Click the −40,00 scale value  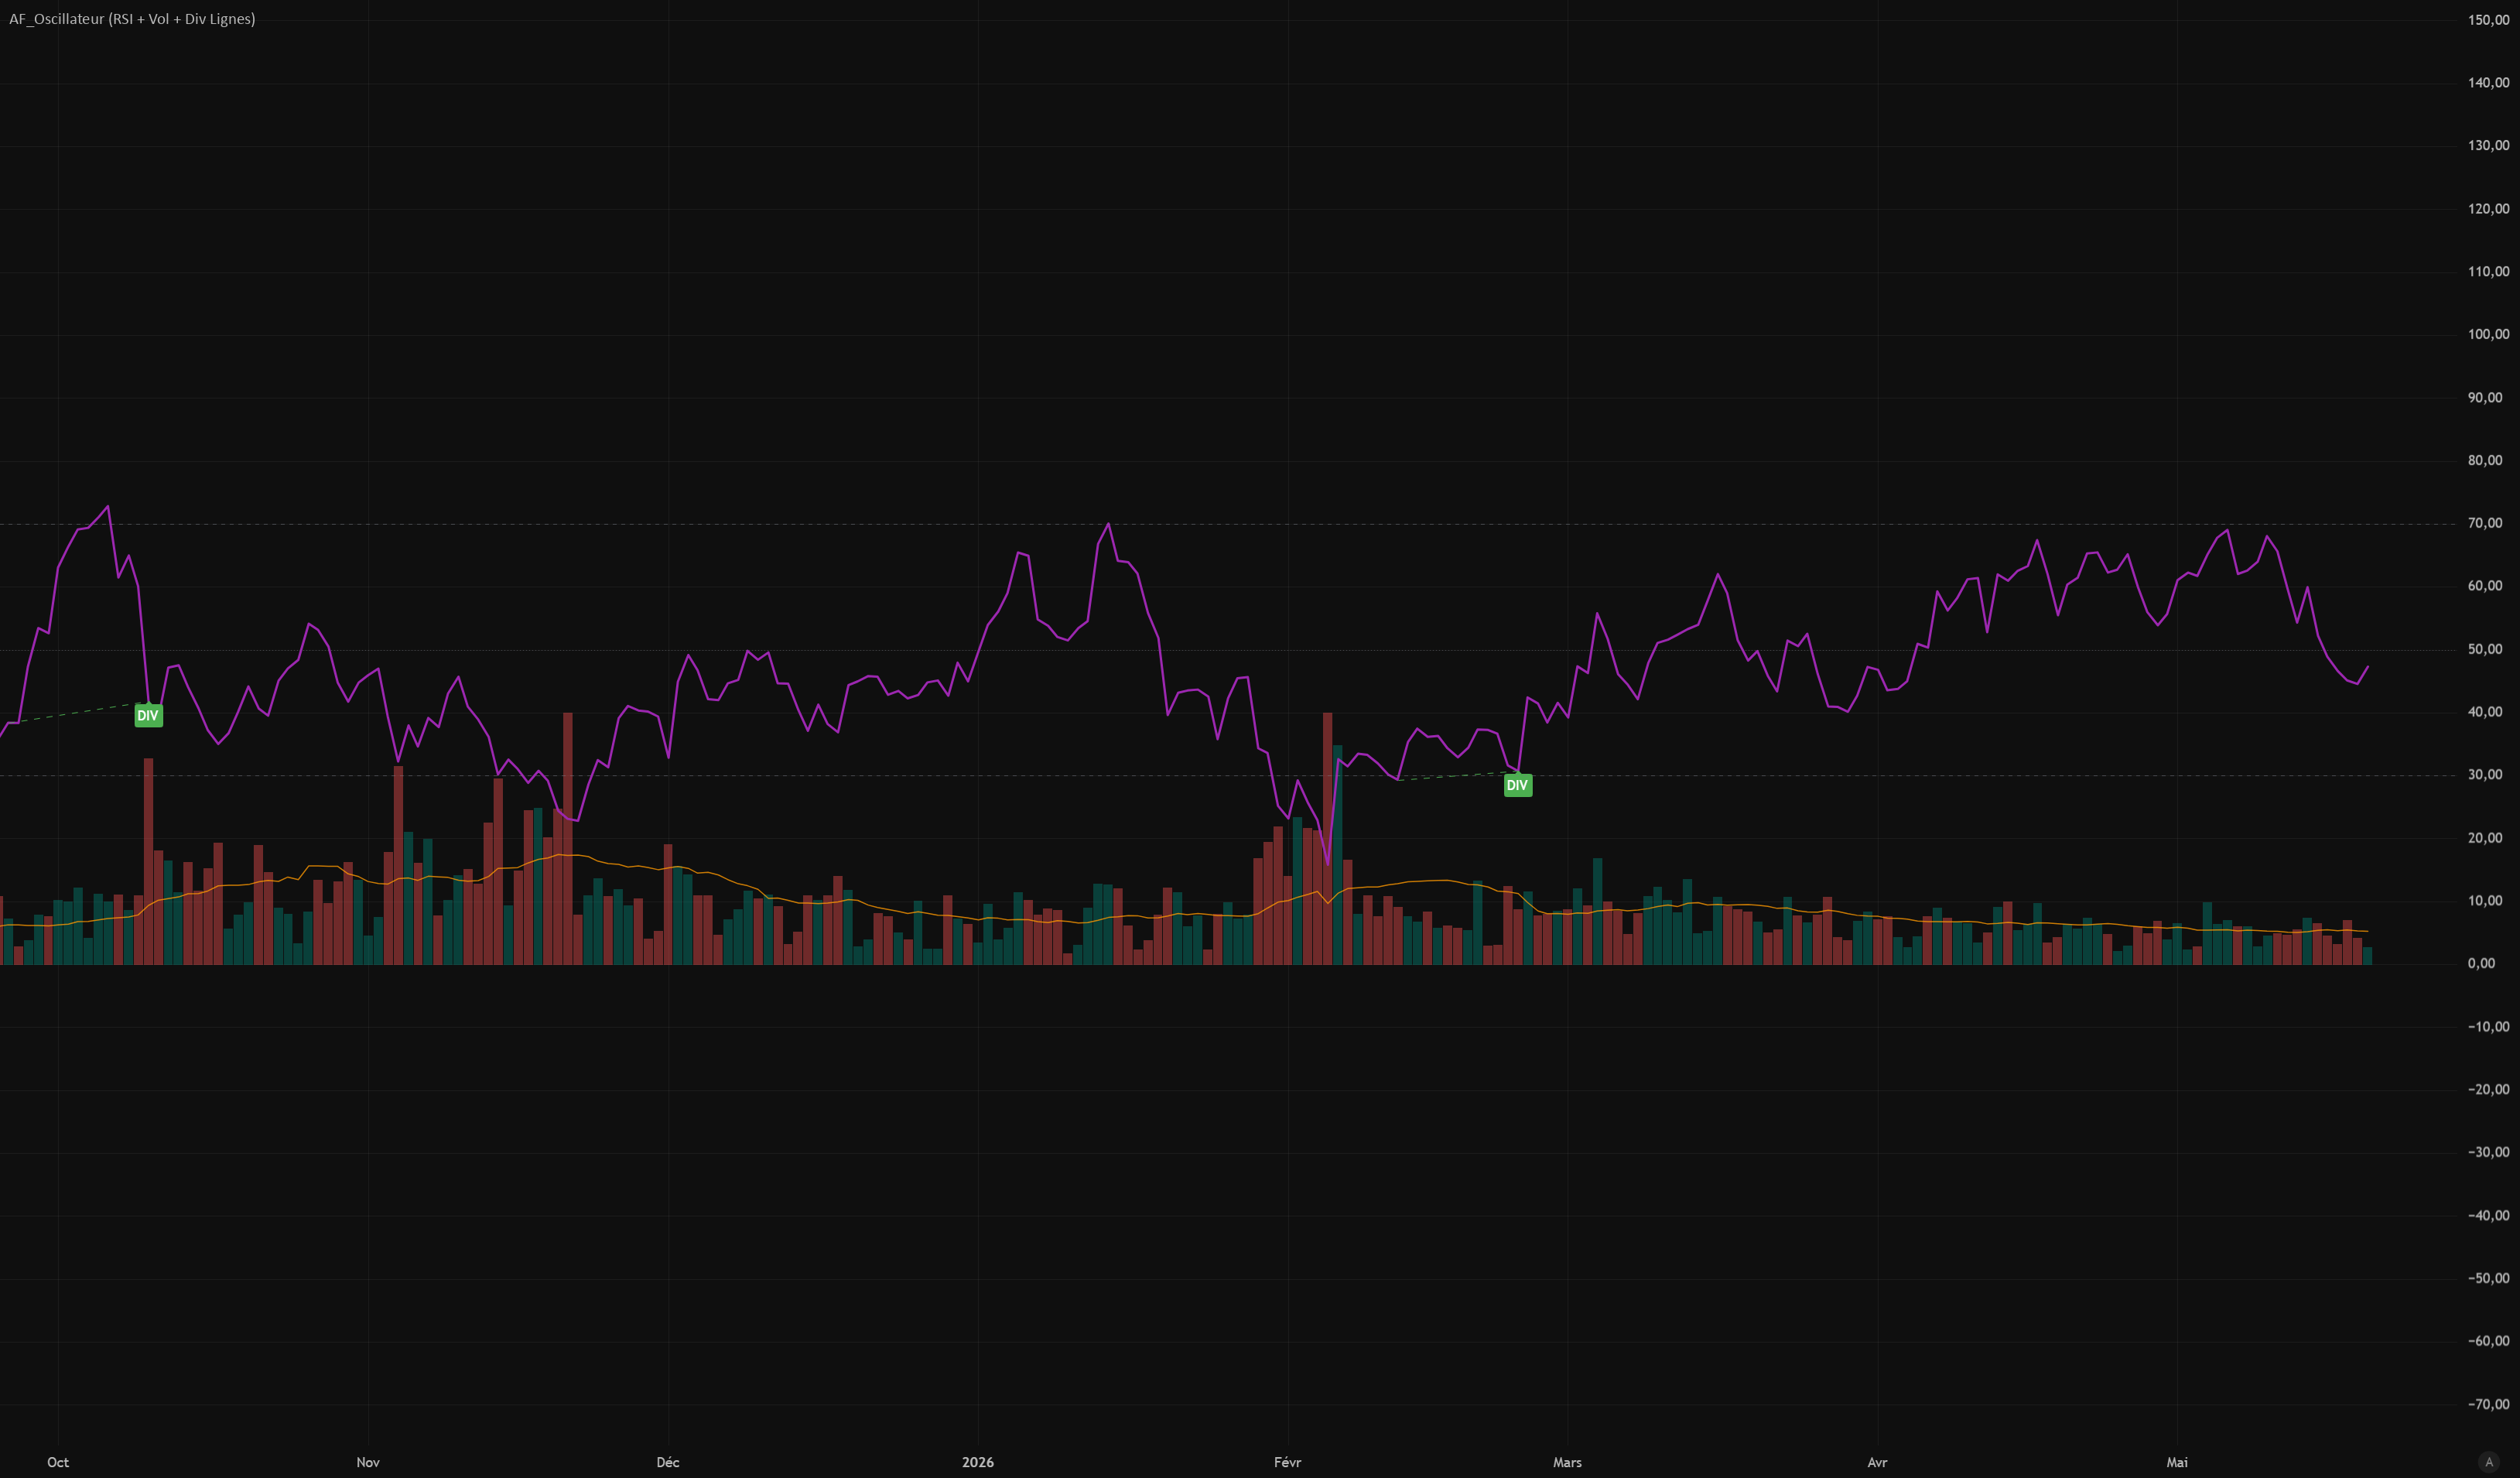[x=2488, y=1216]
